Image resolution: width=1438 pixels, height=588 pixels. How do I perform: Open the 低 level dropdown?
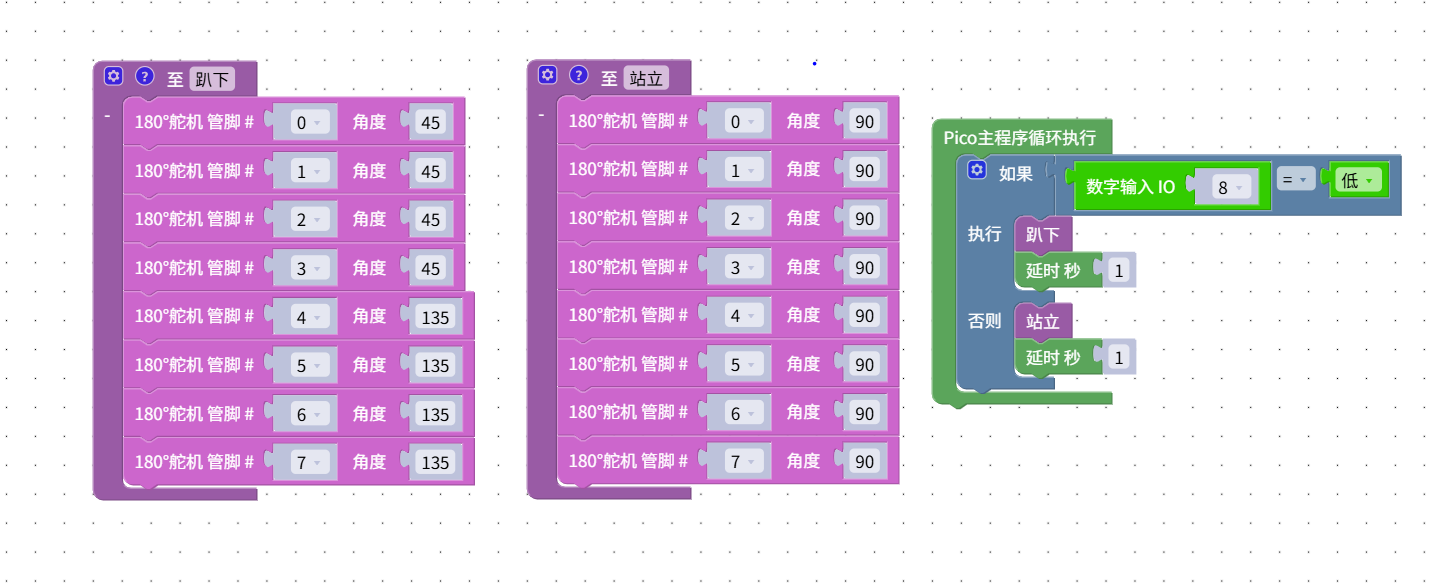(x=1358, y=180)
